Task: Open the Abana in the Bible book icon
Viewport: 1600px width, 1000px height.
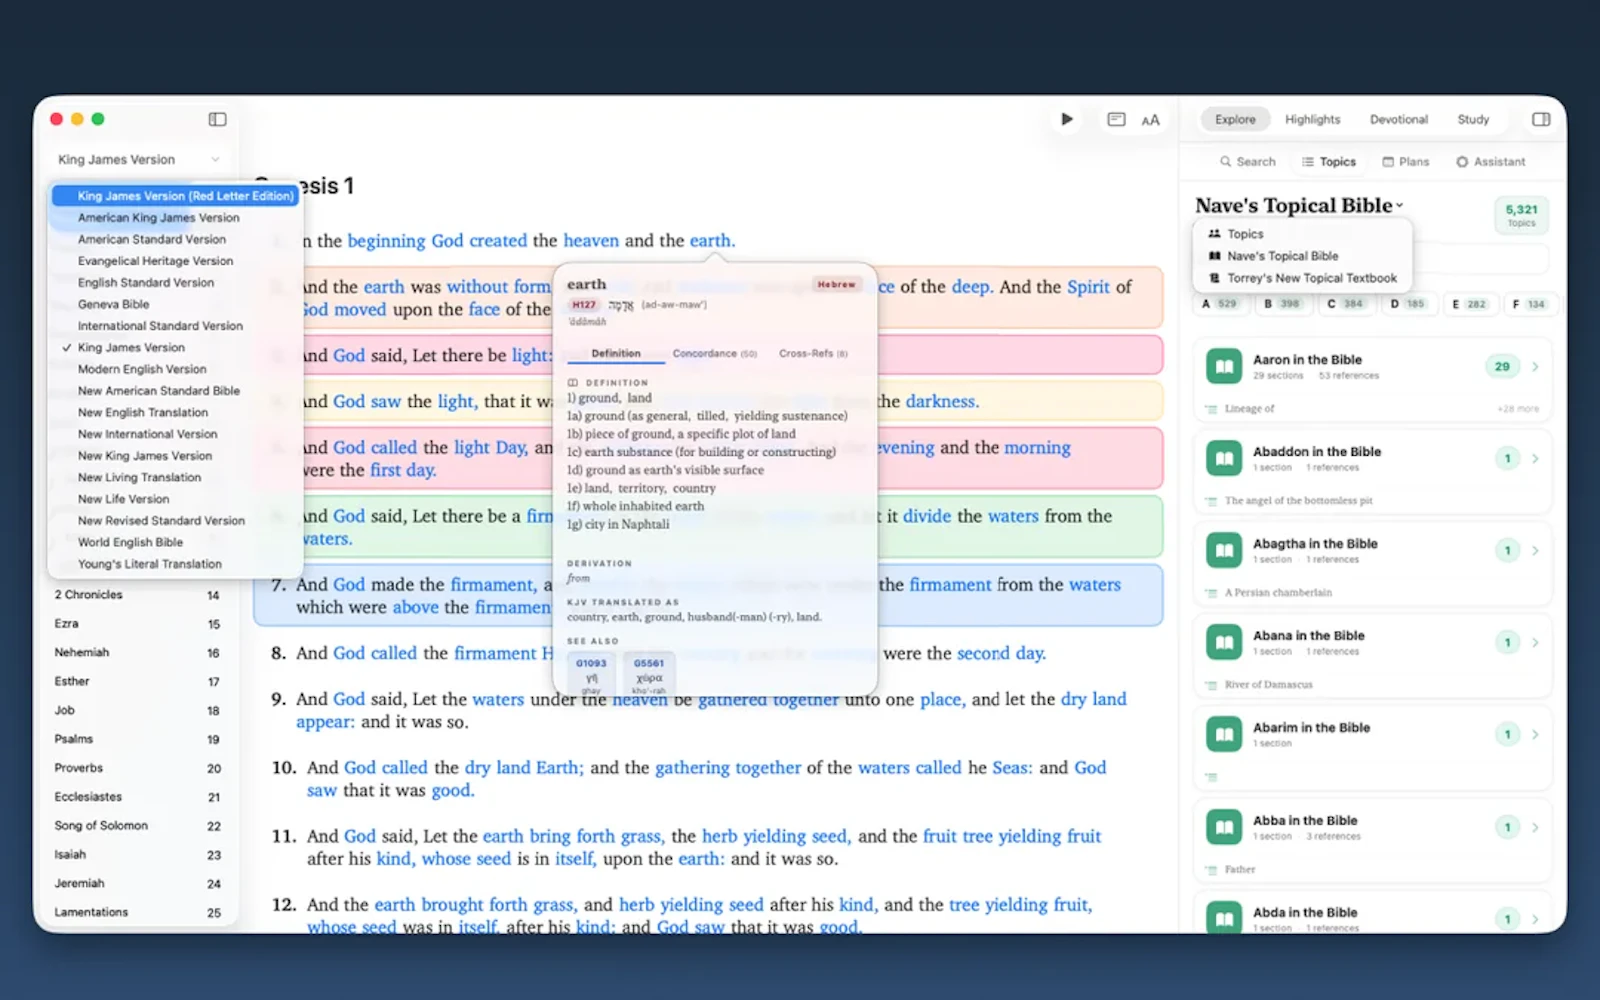Action: click(x=1224, y=643)
